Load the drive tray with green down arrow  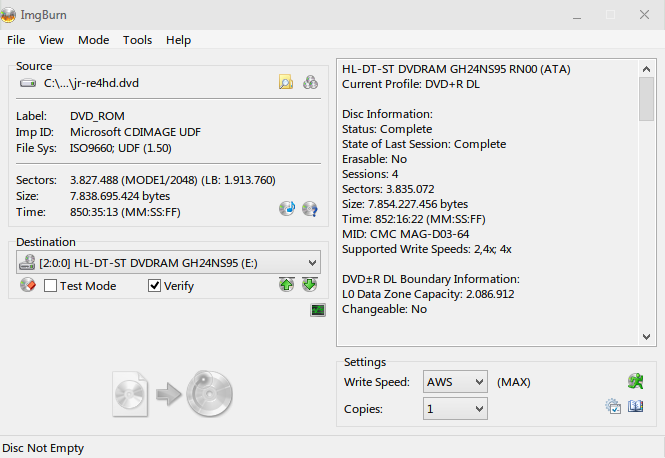coord(310,285)
